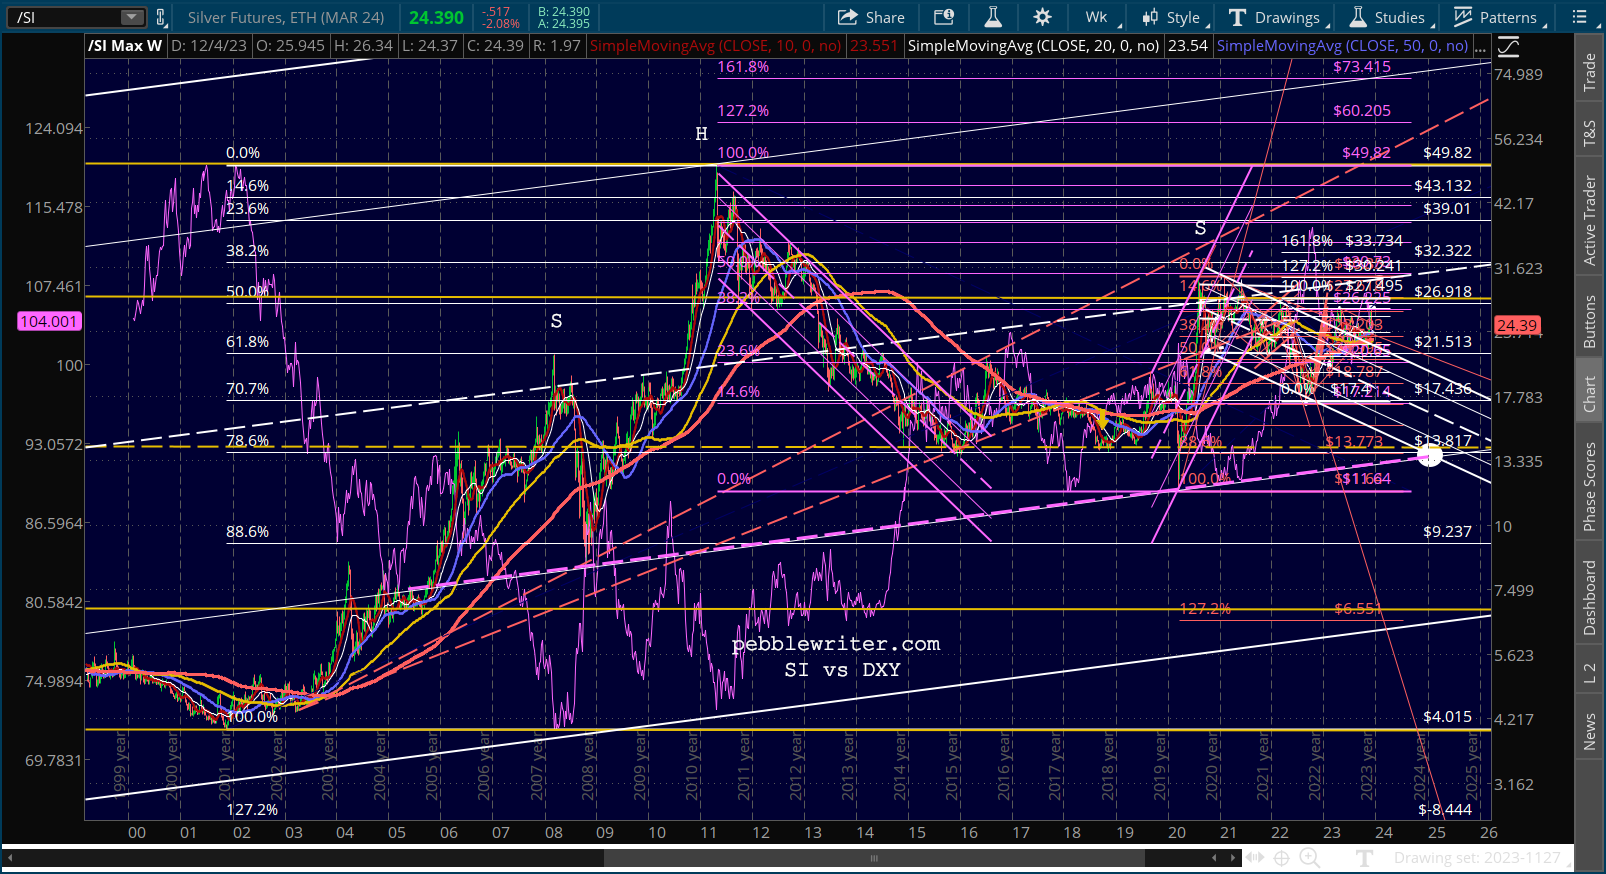Toggle the chart scale curve icon
Screen dimensions: 1606x874
pyautogui.click(x=1508, y=46)
